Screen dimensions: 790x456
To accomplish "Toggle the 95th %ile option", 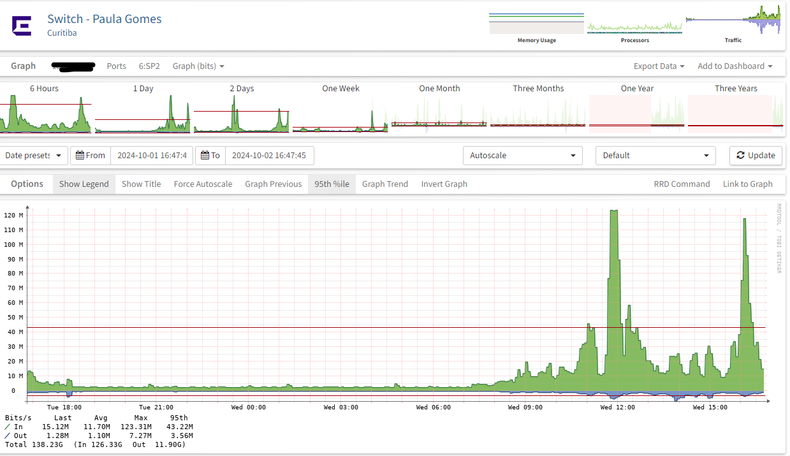I will point(331,184).
